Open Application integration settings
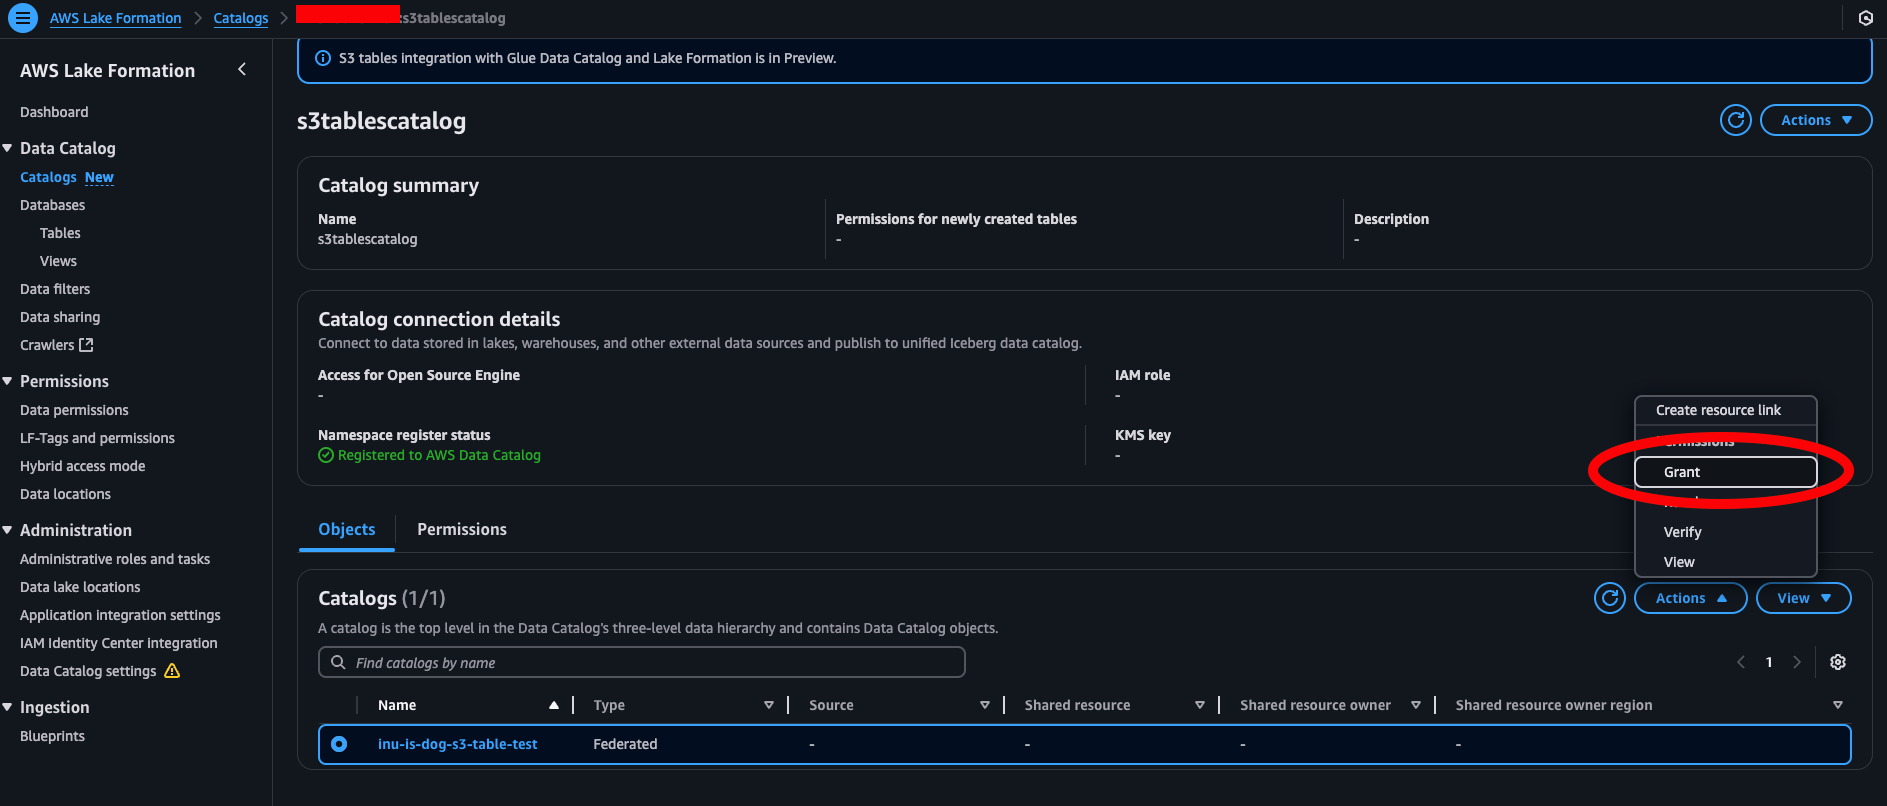This screenshot has width=1887, height=806. click(120, 615)
